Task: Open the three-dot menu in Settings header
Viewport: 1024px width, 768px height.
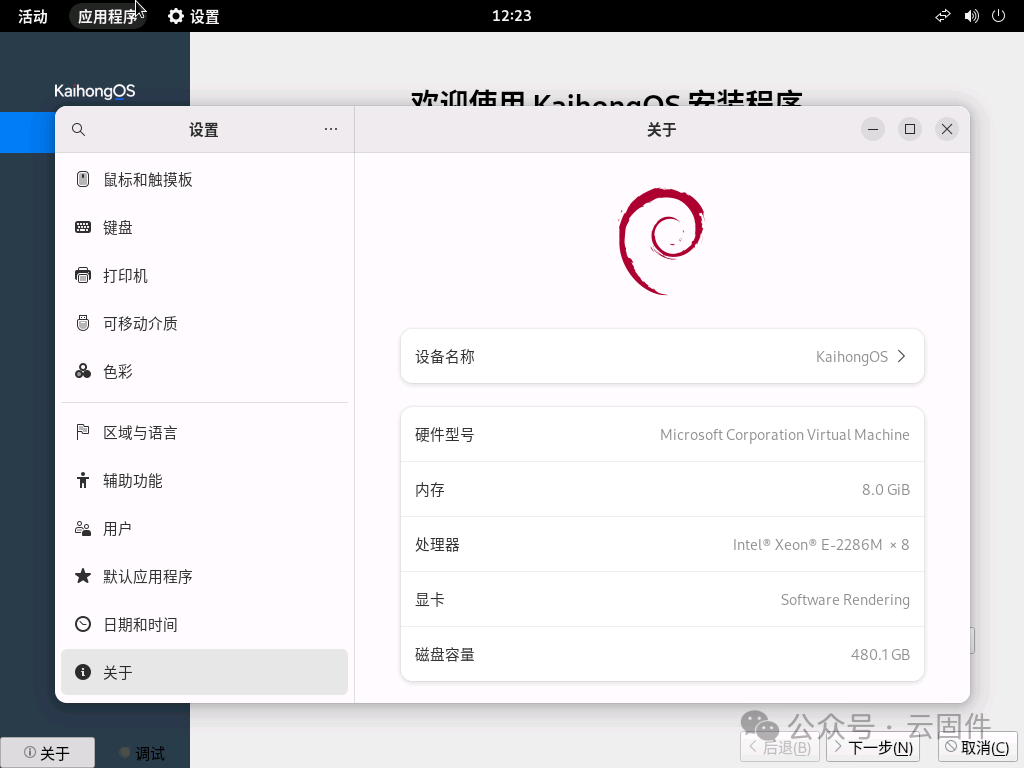Action: pos(331,129)
